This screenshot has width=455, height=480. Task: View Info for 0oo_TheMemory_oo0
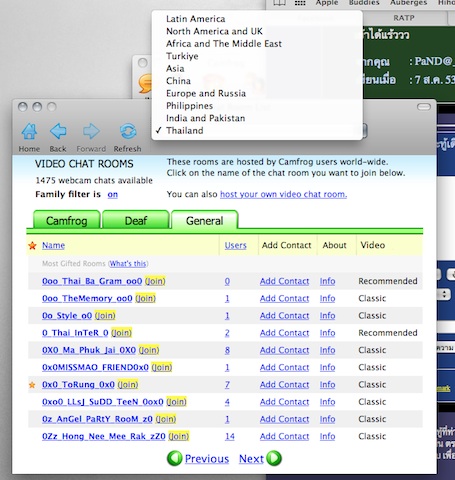coord(327,299)
